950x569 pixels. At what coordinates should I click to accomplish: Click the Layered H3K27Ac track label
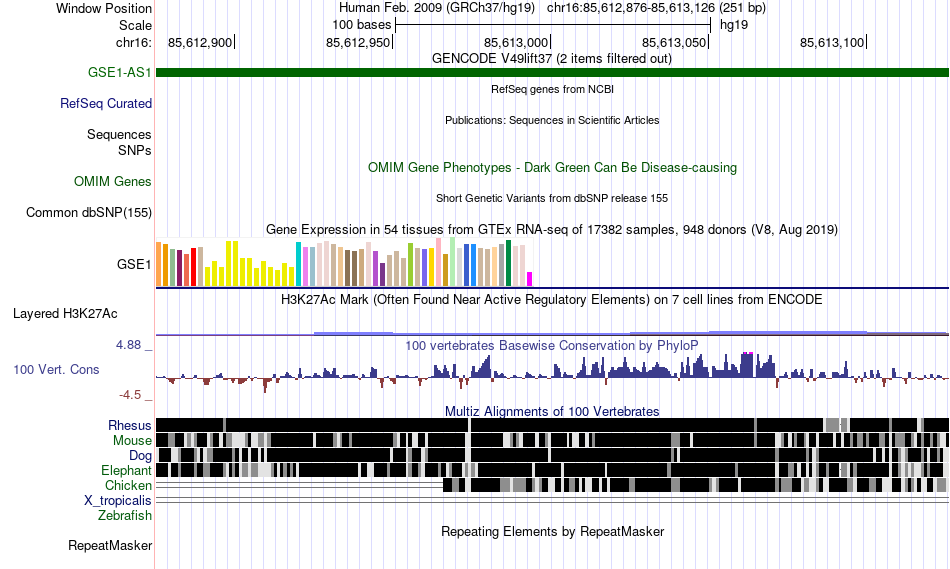(x=65, y=313)
